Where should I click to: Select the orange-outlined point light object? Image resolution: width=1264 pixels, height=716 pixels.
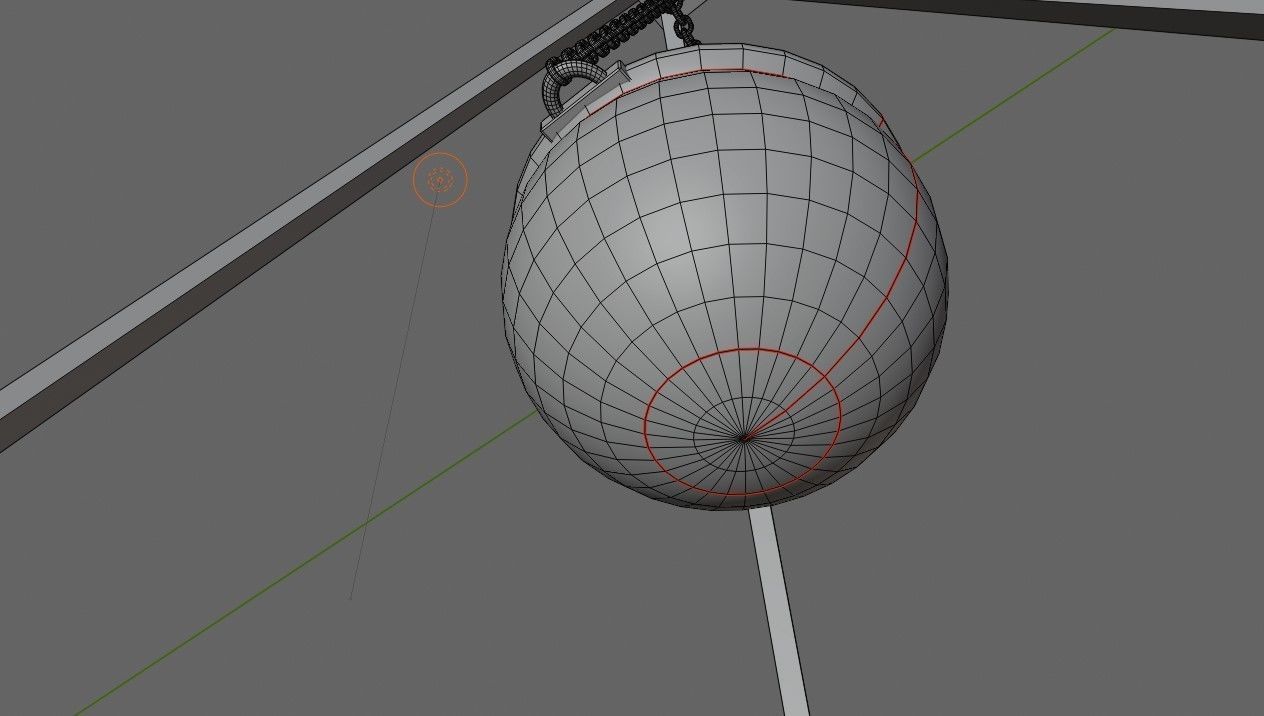click(440, 180)
